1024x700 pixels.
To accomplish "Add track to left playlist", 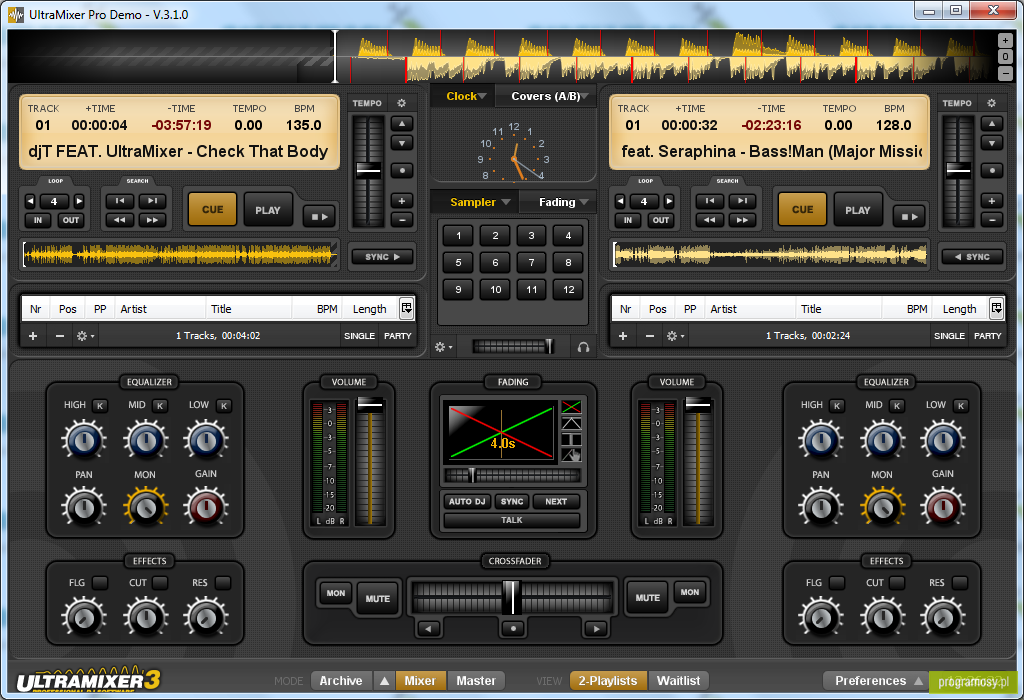I will coord(33,336).
